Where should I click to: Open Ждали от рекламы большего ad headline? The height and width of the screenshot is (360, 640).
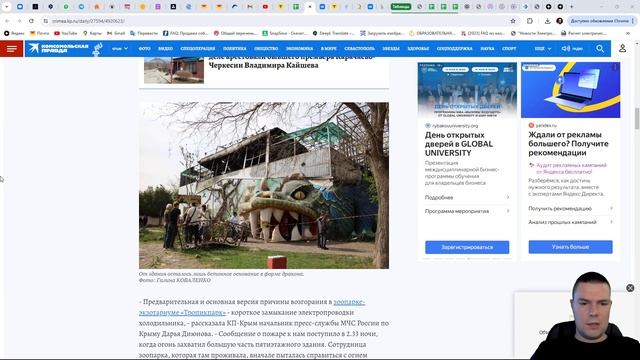click(x=568, y=144)
